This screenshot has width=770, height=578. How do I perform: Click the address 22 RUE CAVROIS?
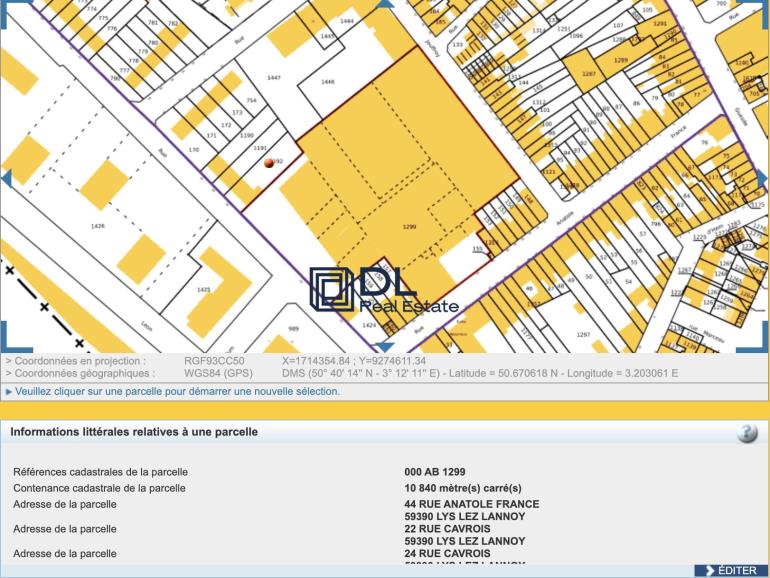447,529
